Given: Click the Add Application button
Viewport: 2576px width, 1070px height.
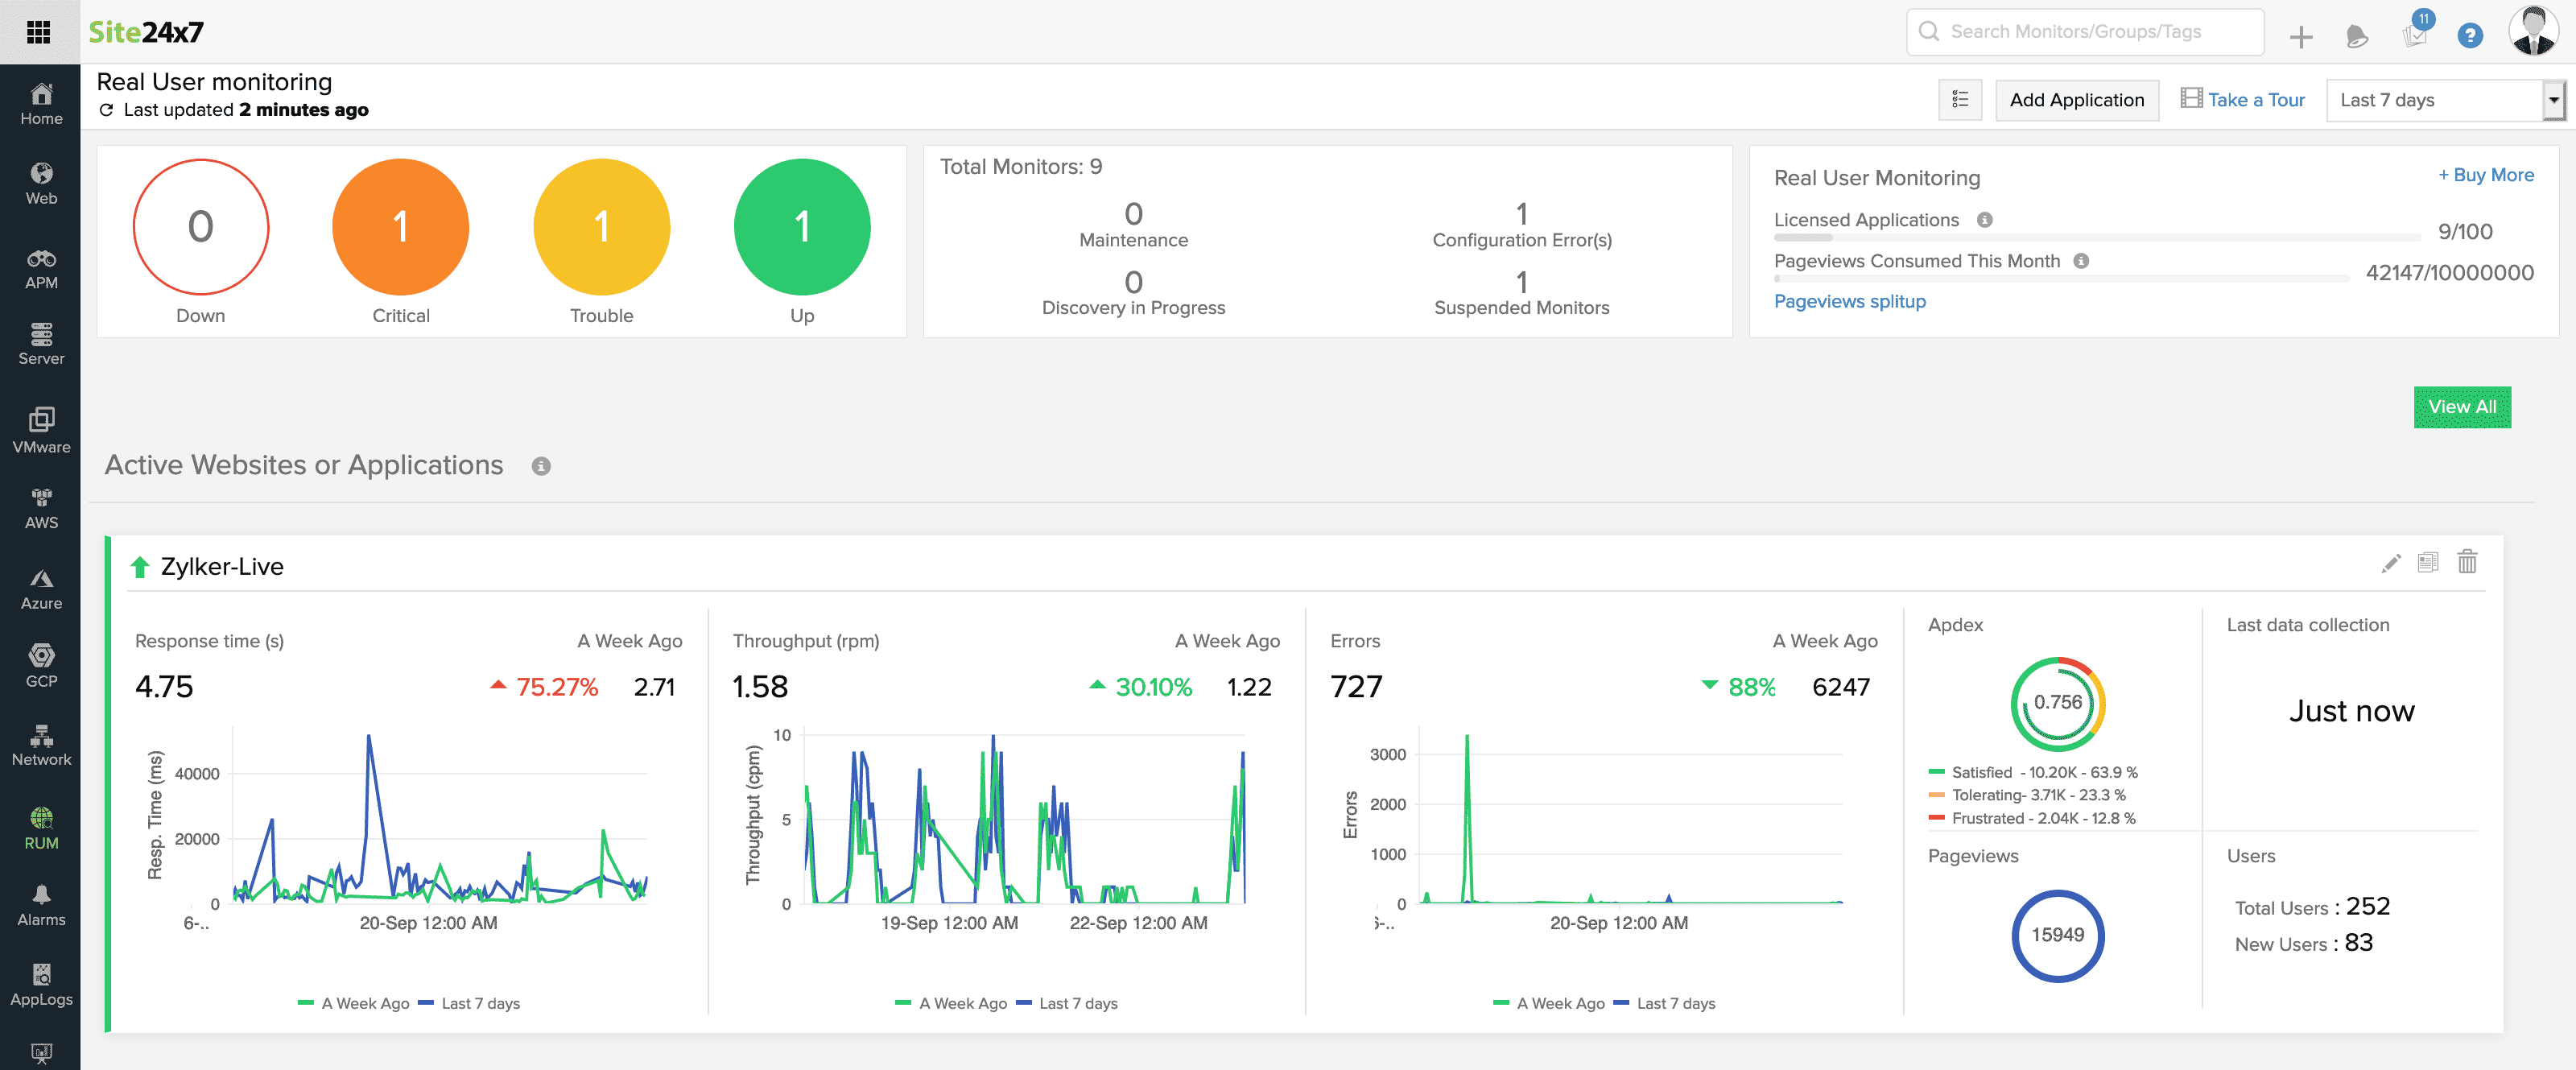Looking at the screenshot, I should coord(2076,99).
